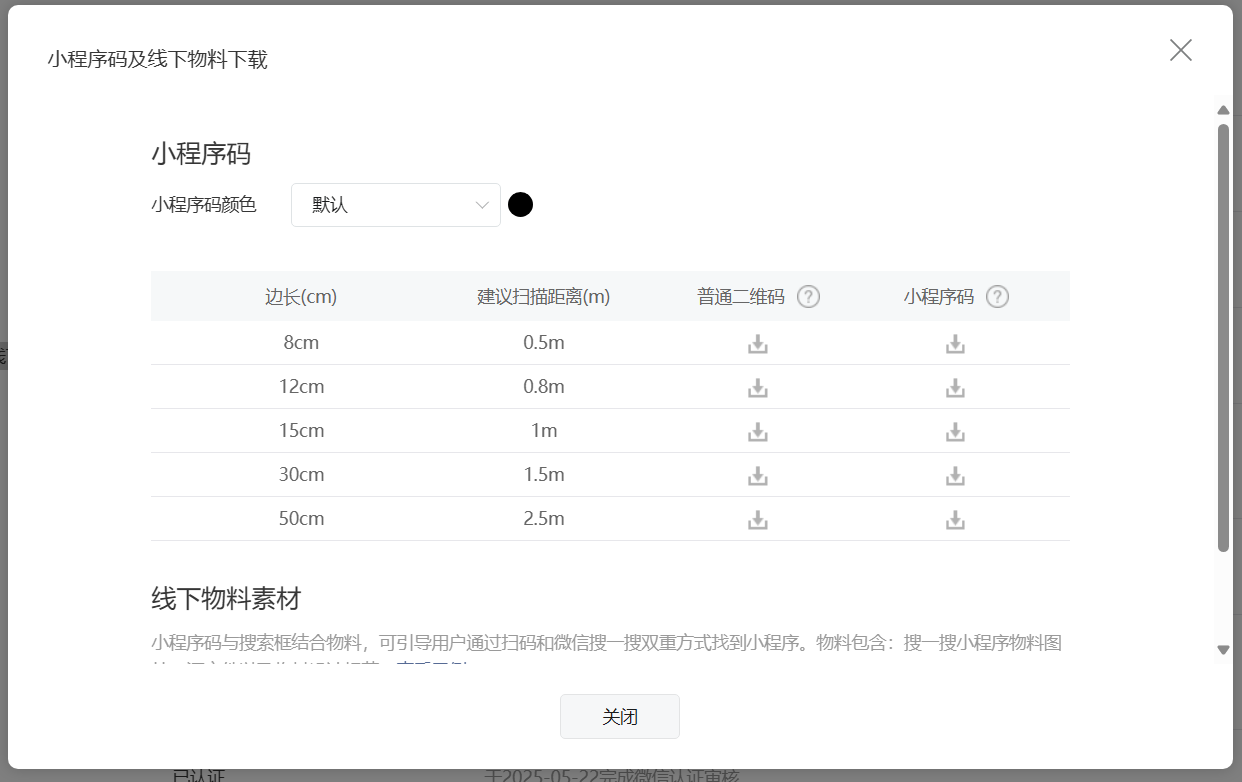Download the 8cm 普通二维码
Image resolution: width=1242 pixels, height=782 pixels.
pos(758,344)
